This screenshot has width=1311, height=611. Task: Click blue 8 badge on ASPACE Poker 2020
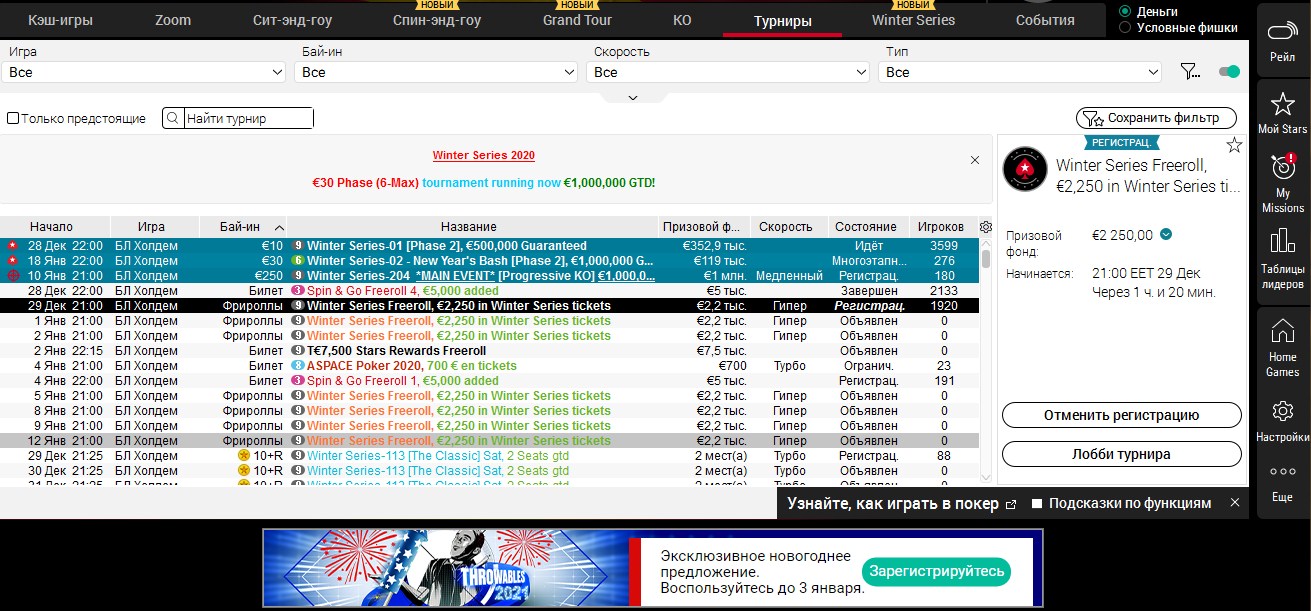tap(298, 366)
